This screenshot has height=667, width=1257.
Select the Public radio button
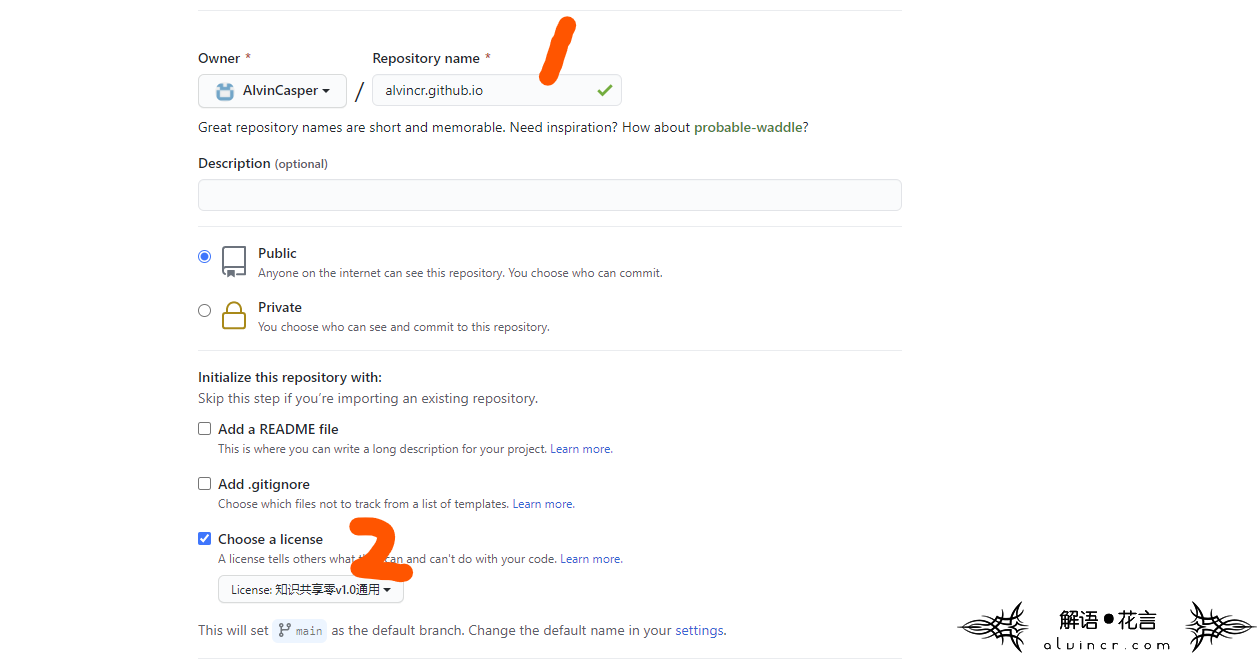pos(205,256)
